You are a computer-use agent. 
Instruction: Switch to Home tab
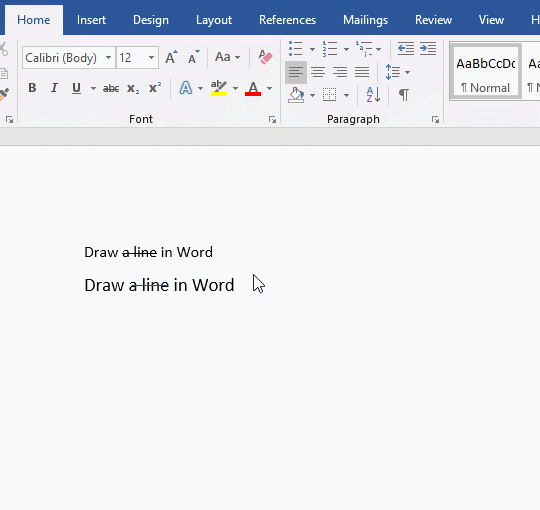pos(34,20)
